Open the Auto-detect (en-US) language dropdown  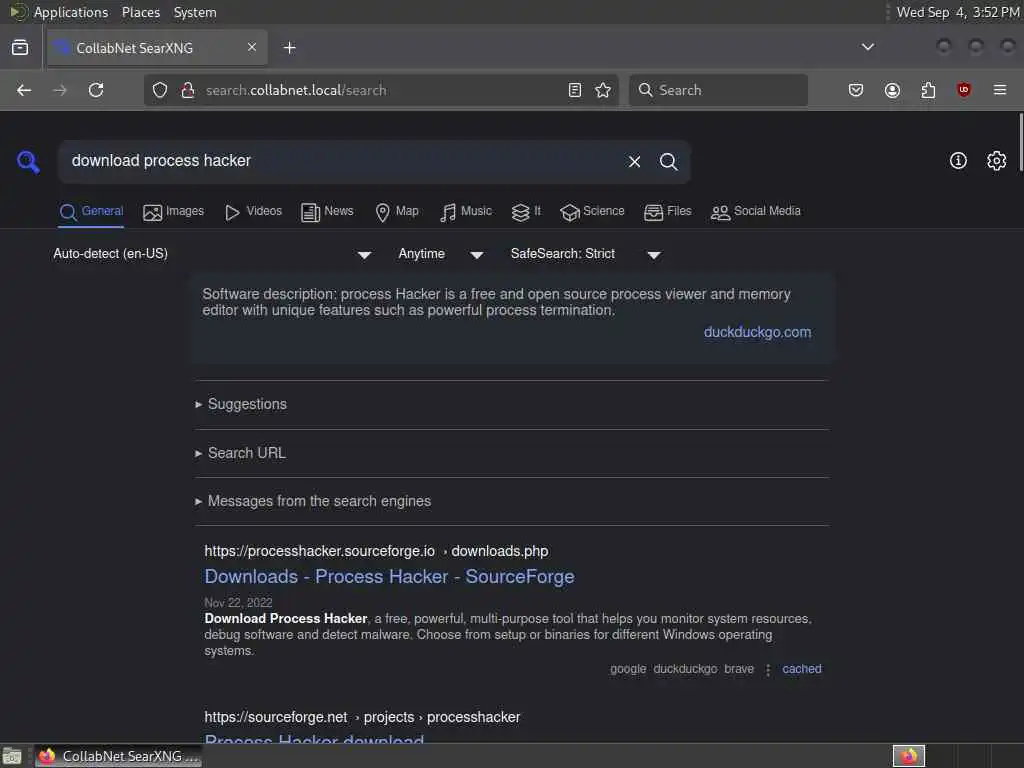(212, 254)
